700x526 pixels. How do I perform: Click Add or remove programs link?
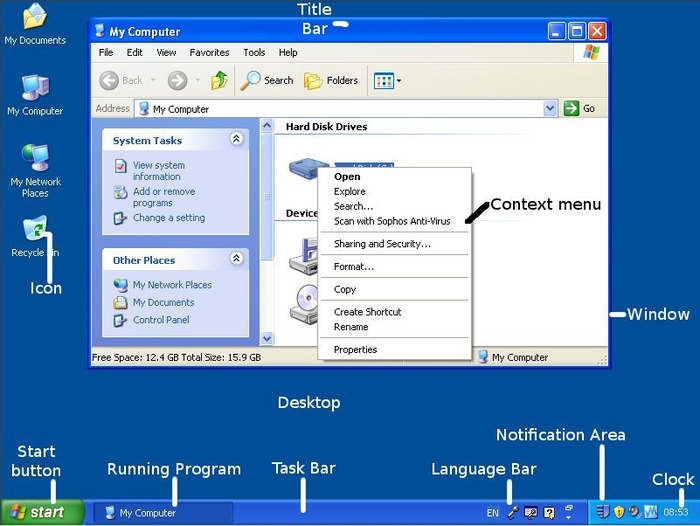[x=163, y=197]
